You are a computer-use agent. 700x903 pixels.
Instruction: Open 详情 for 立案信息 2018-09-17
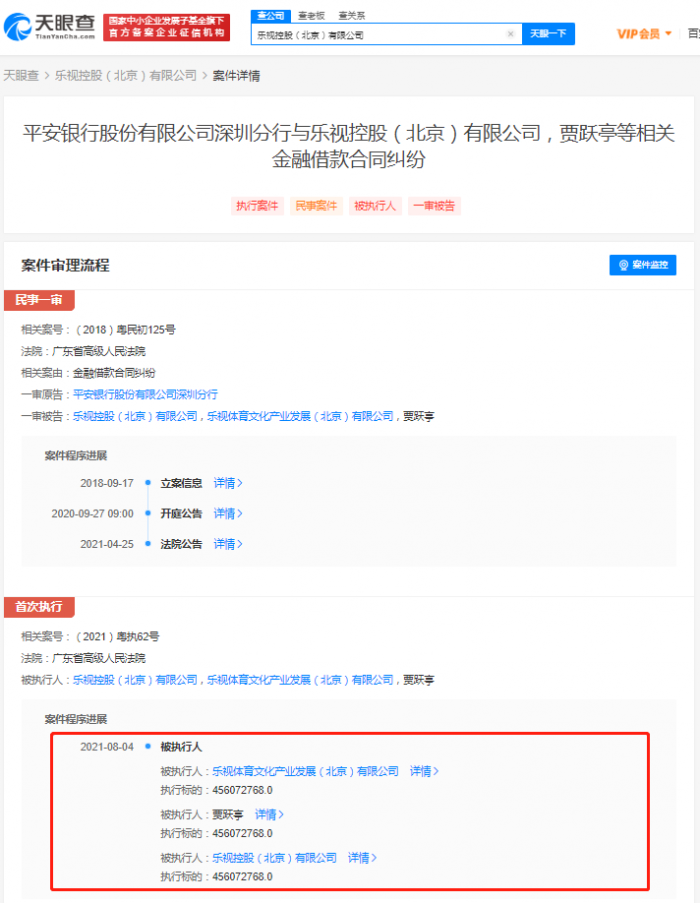228,483
